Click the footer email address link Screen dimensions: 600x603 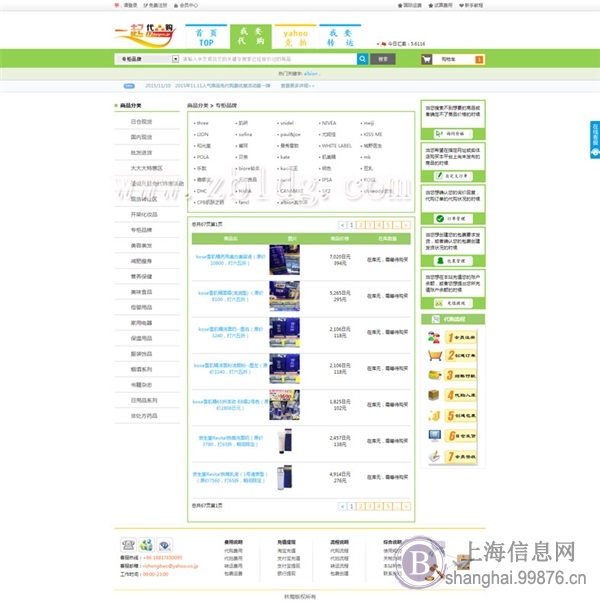170,566
